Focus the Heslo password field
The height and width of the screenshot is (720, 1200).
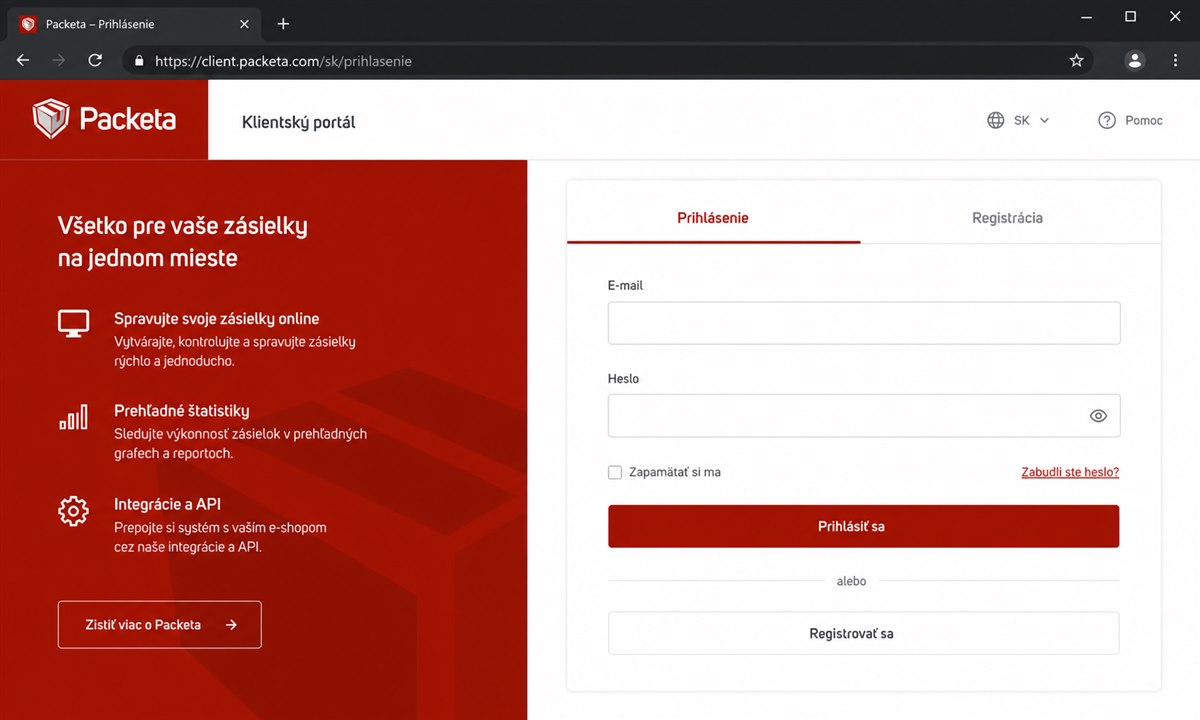[864, 416]
